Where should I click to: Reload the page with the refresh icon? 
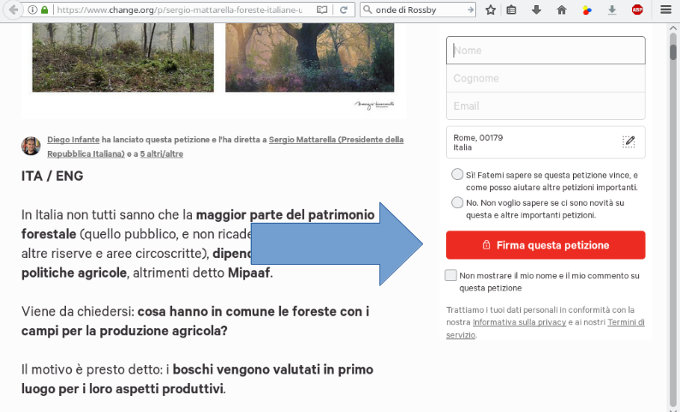point(343,10)
